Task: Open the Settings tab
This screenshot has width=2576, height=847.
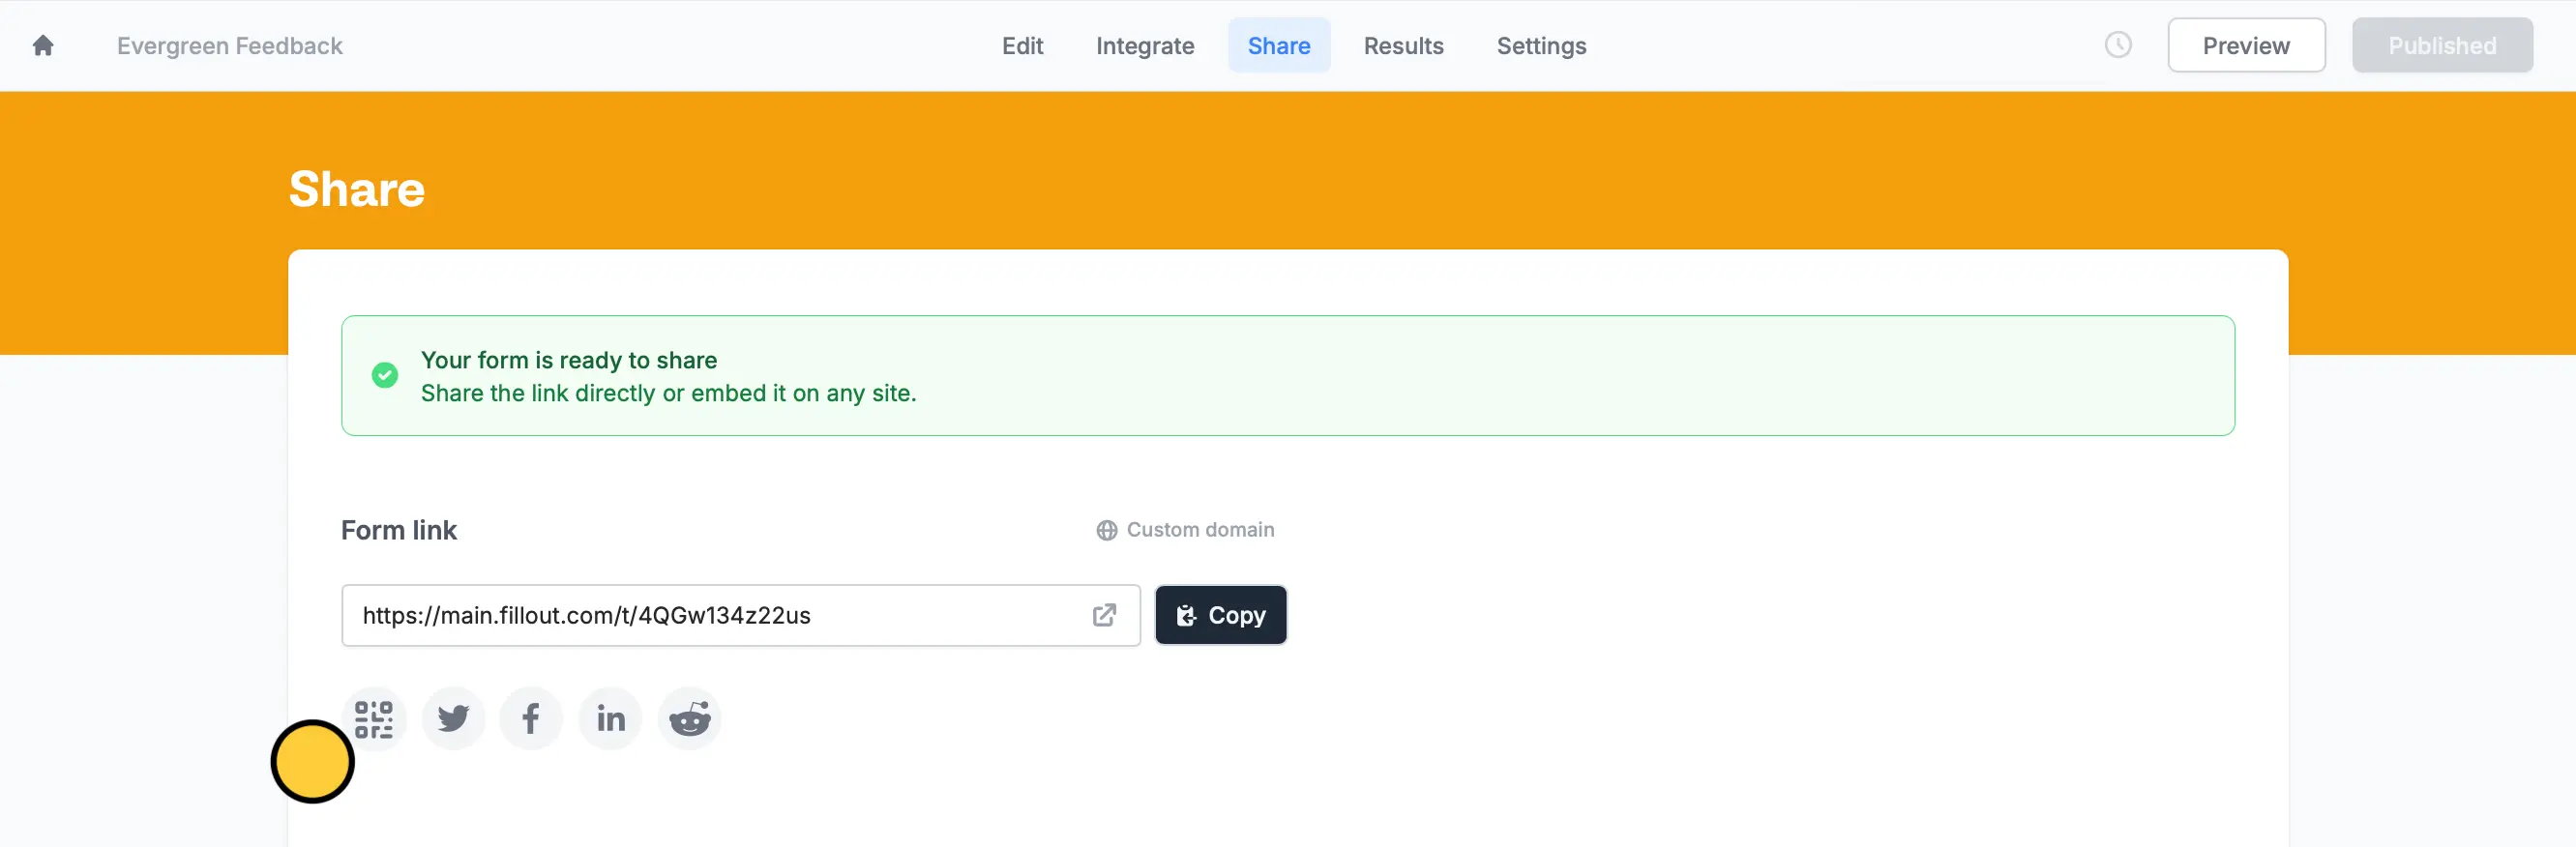Action: pos(1541,46)
